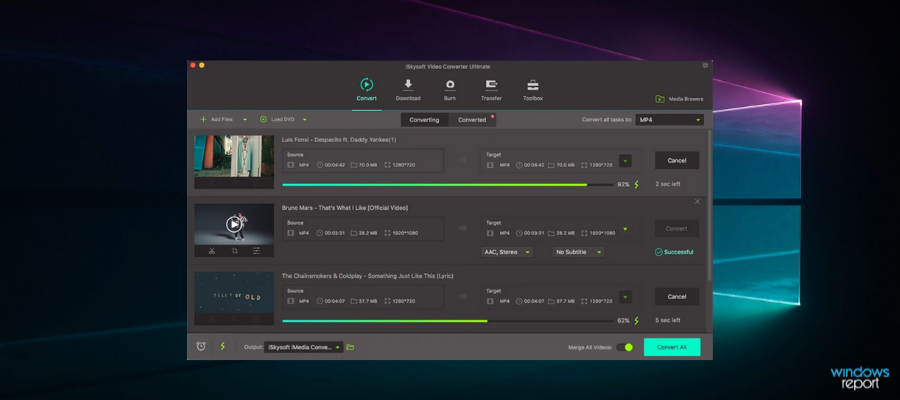Click the Despacito 92% progress bar
Viewport: 900px width, 400px height.
(x=448, y=185)
